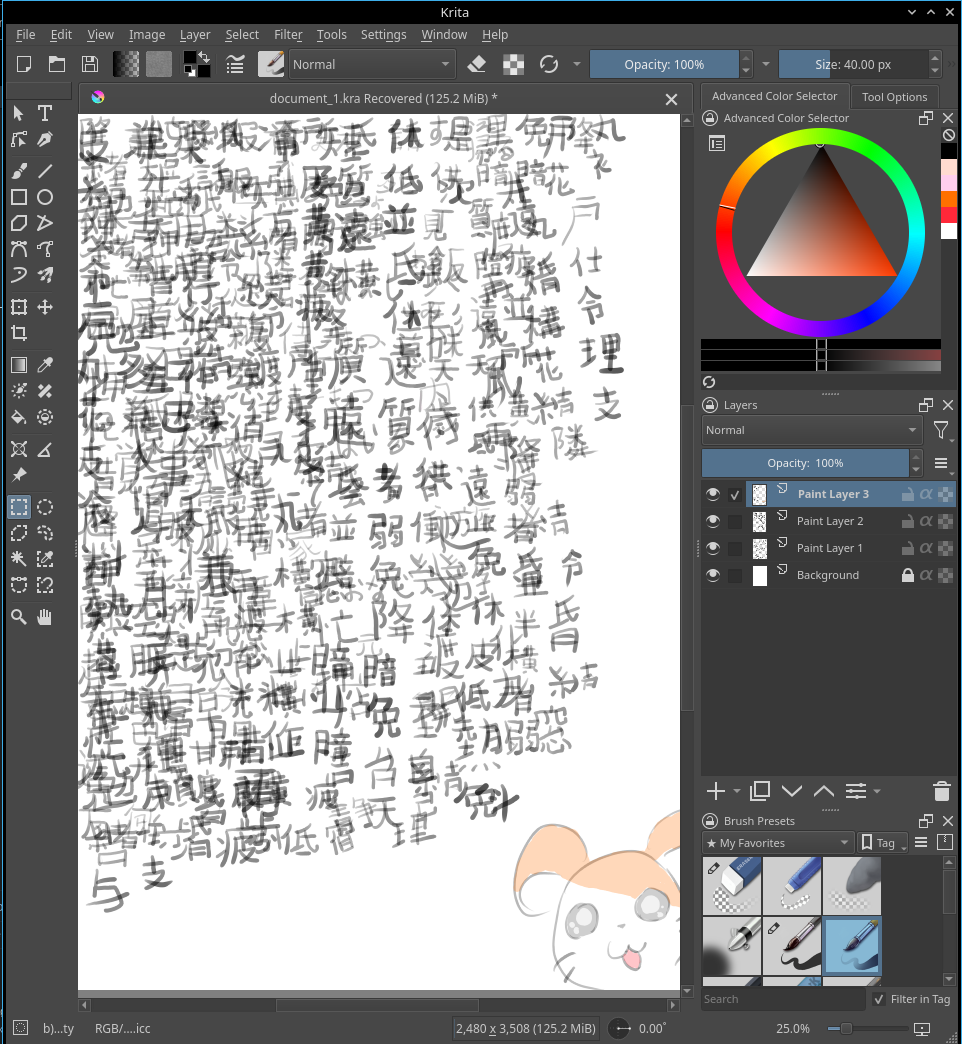
Task: Open the brush editor settings icon
Action: 235,65
